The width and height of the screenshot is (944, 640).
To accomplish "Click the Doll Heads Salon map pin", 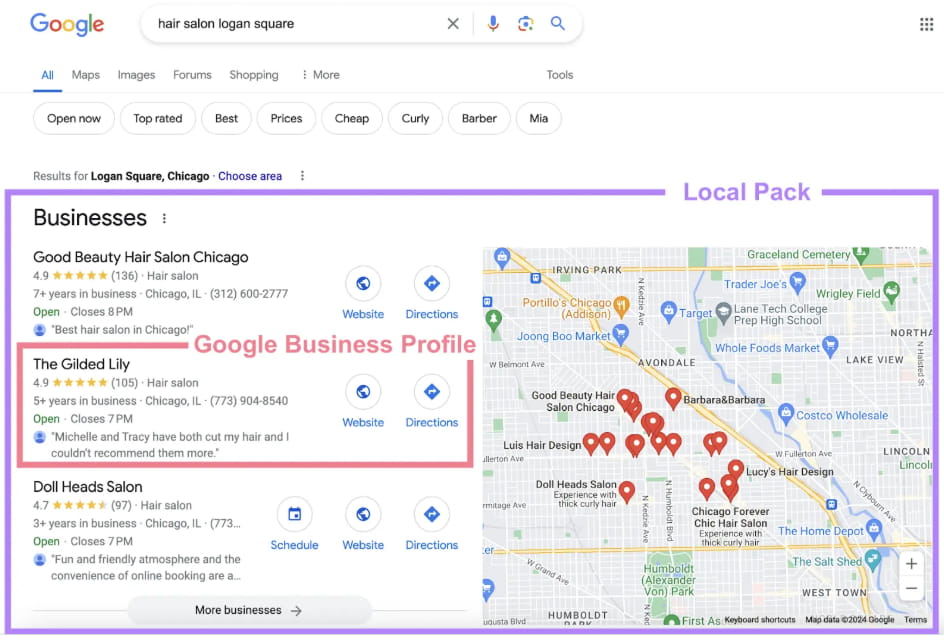I will [x=627, y=491].
